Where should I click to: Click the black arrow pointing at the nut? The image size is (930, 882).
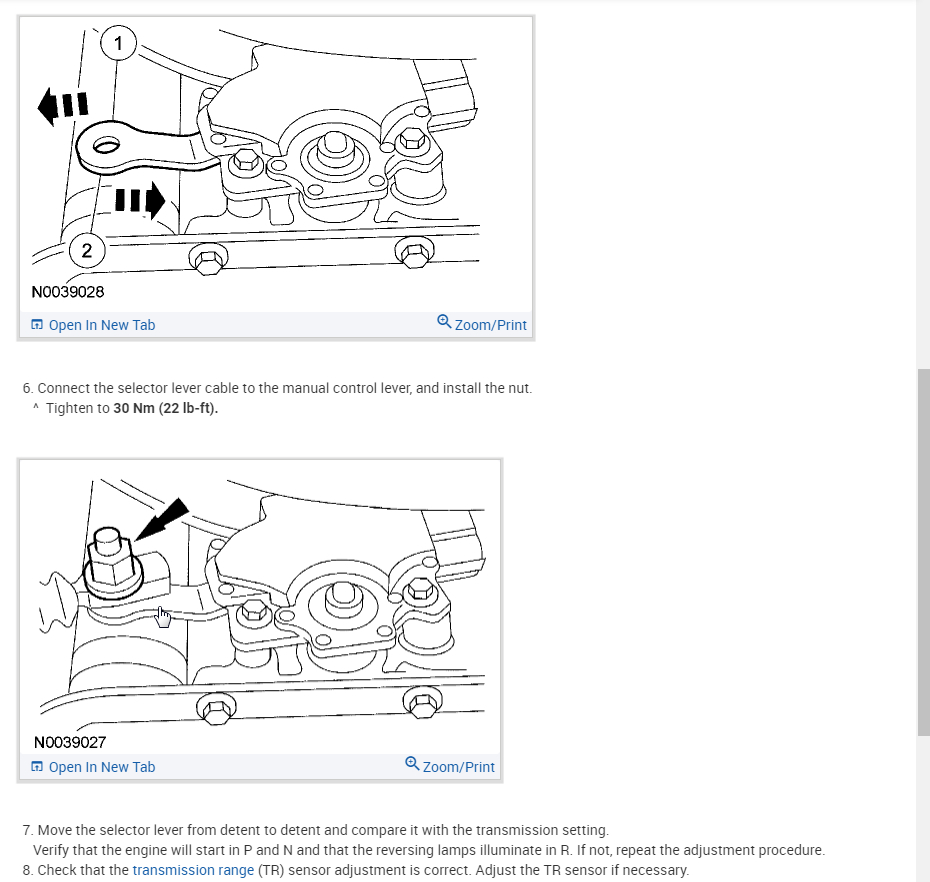tap(162, 520)
